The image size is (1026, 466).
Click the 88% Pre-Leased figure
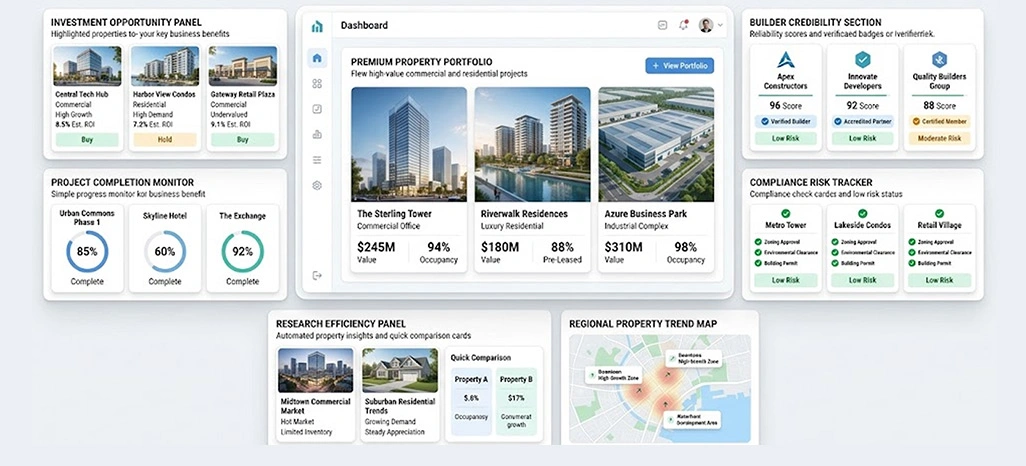click(x=563, y=247)
